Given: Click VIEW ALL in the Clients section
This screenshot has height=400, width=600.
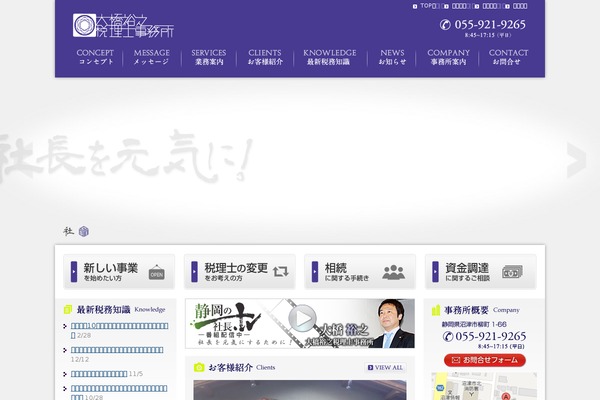Looking at the screenshot, I should [385, 367].
